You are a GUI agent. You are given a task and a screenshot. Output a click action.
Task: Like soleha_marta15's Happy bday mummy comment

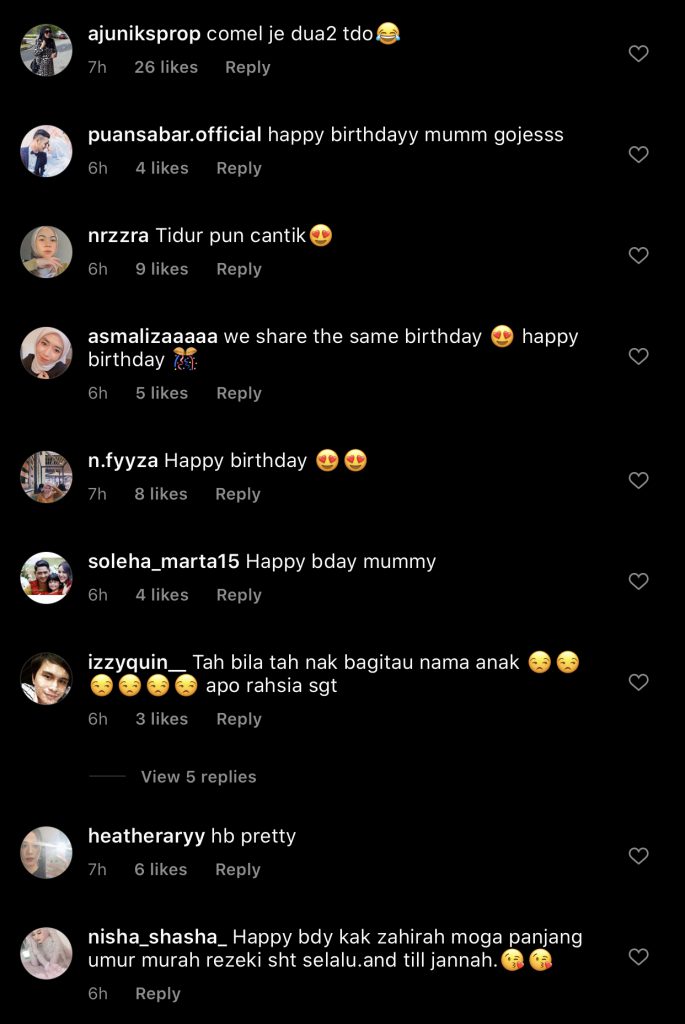pos(638,582)
